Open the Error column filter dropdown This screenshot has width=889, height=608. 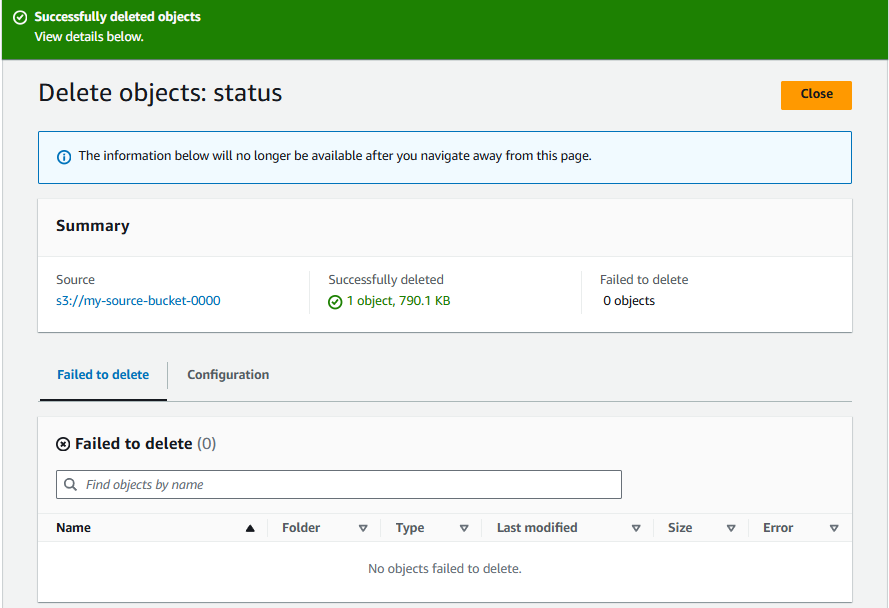point(835,527)
